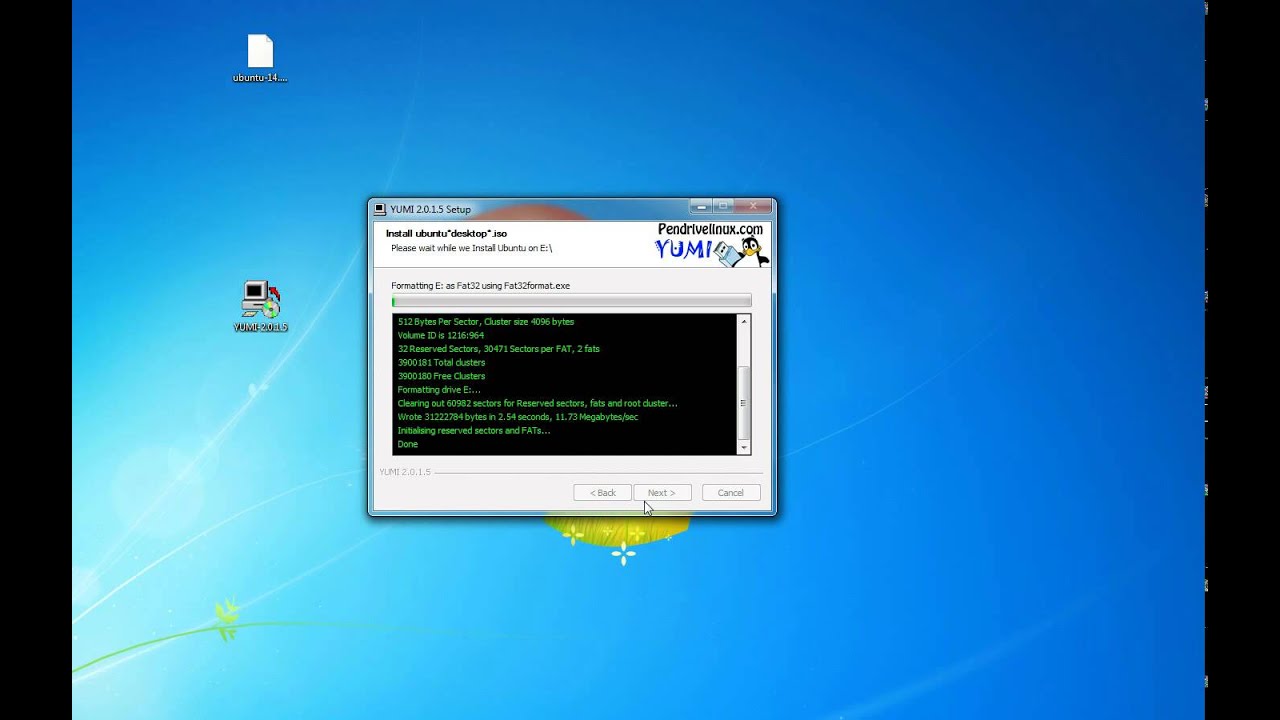Click the log scrollbar thumb

[x=743, y=402]
